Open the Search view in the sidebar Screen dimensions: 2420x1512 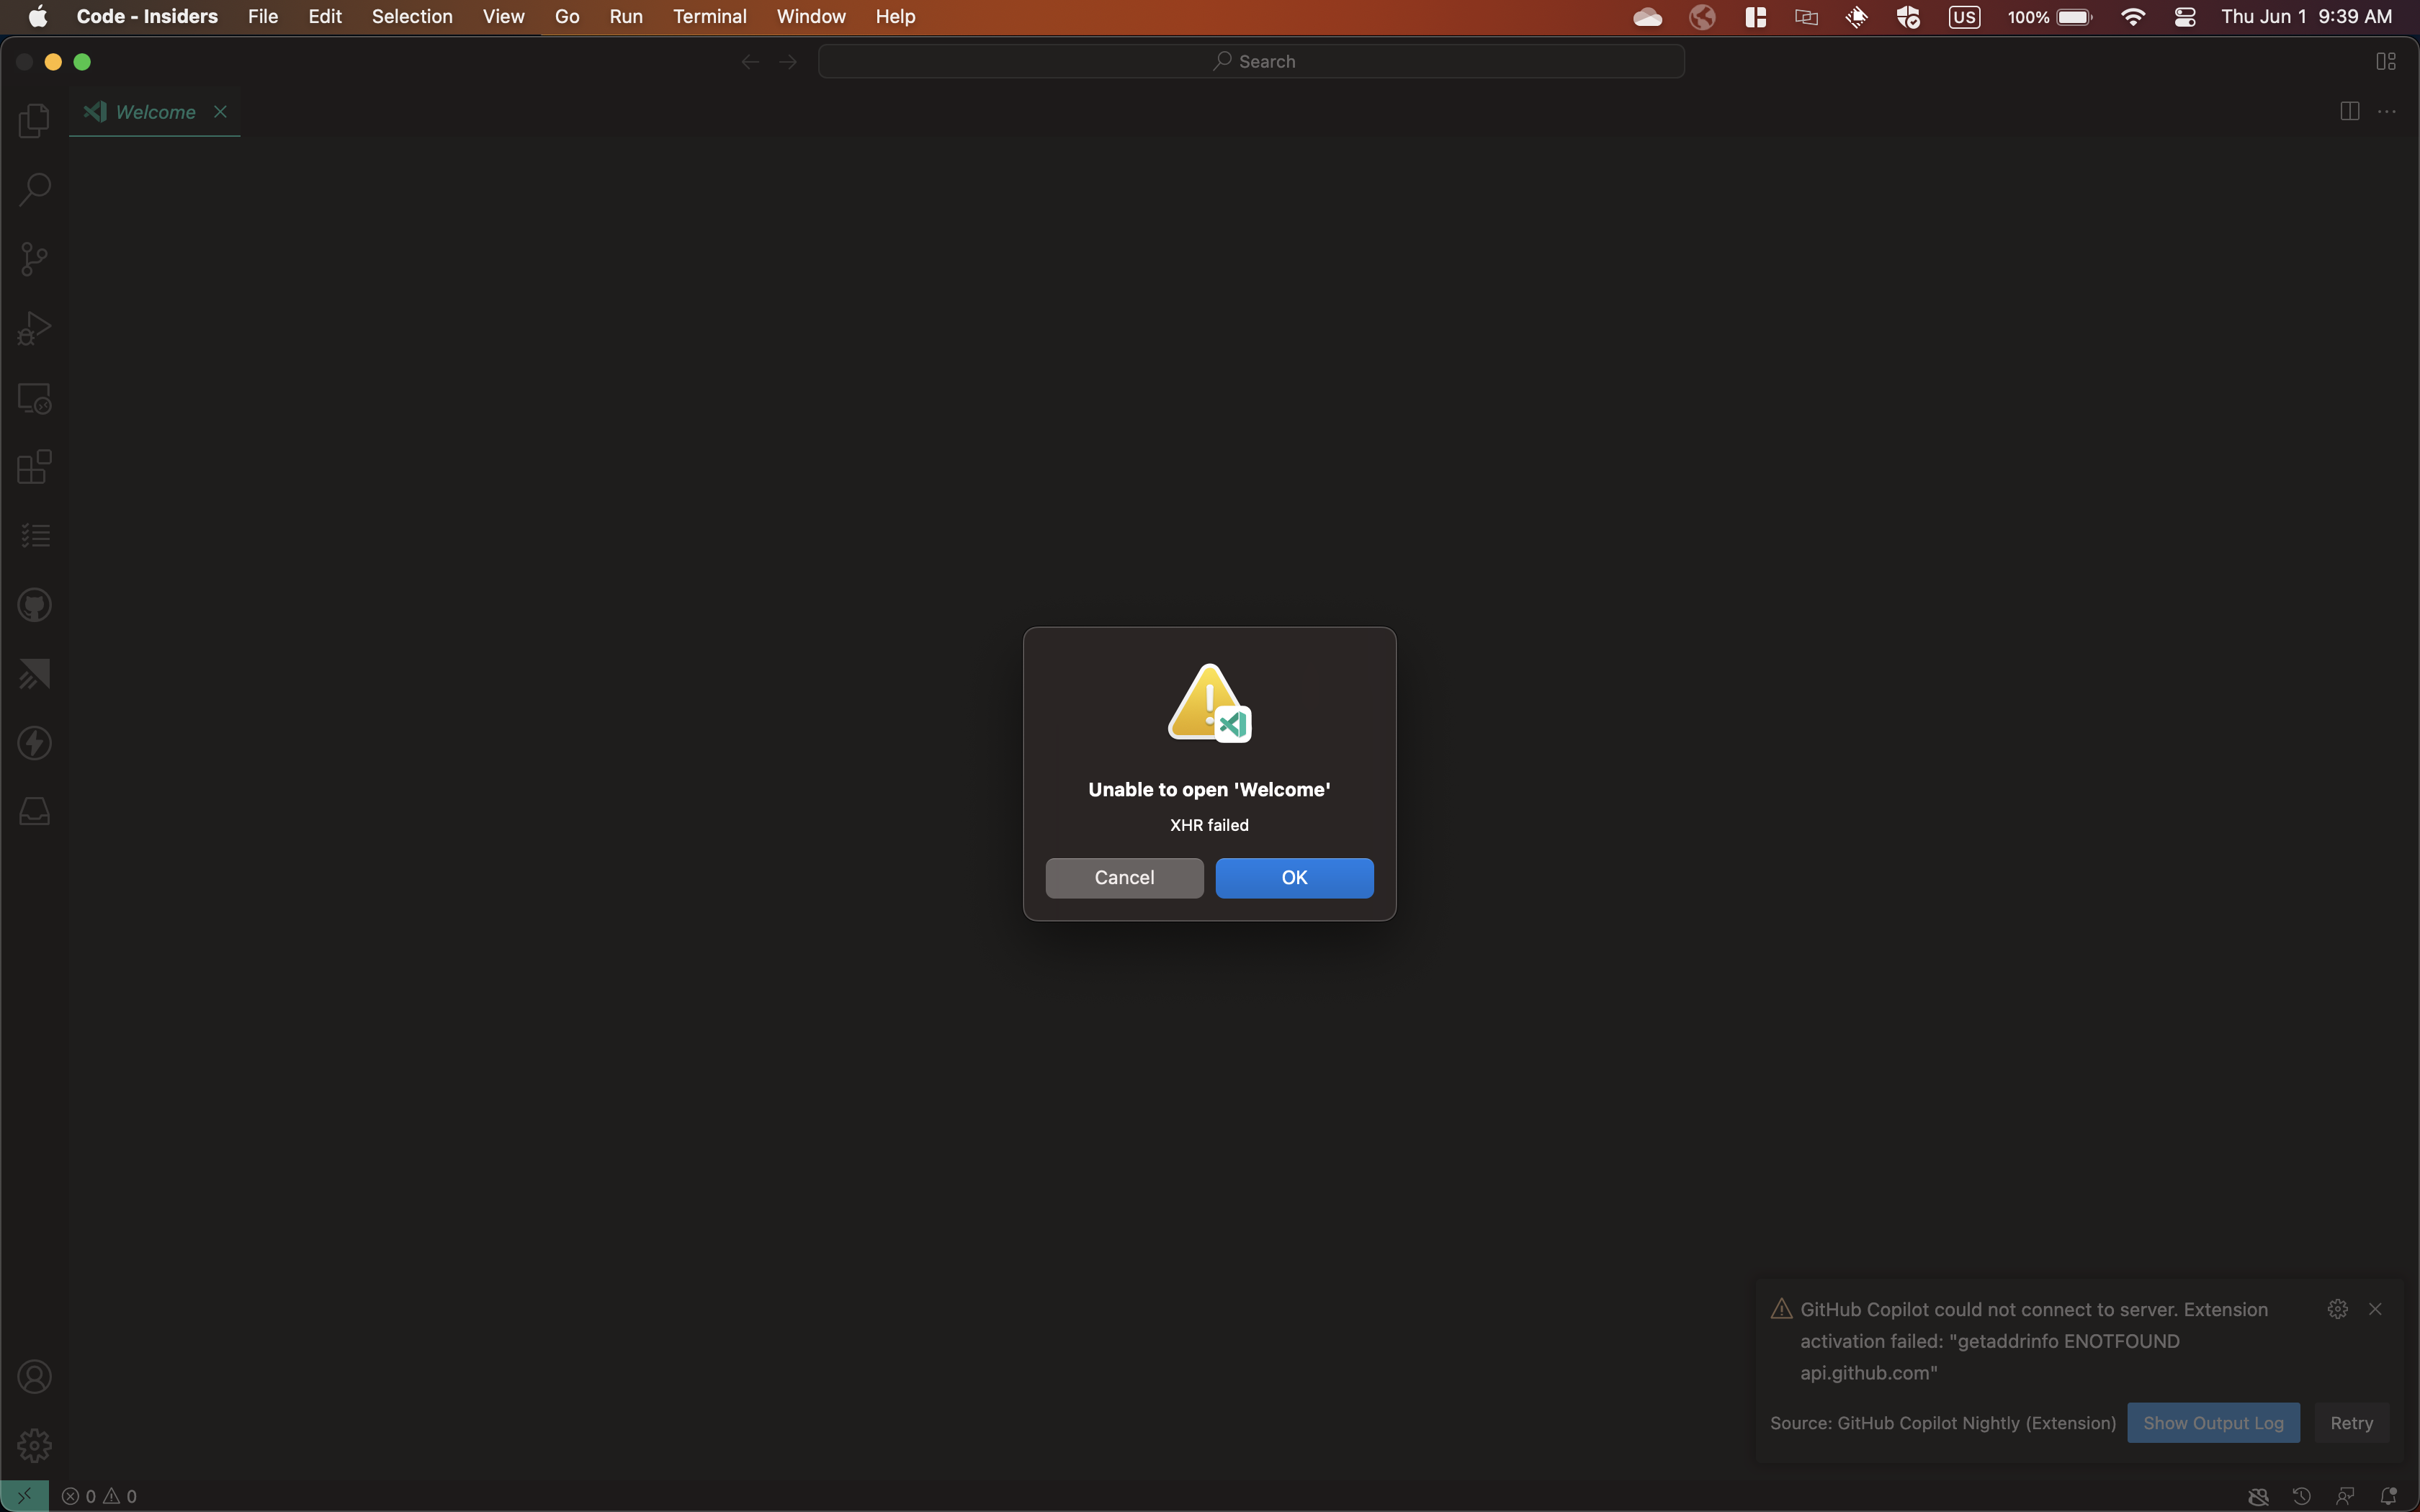point(33,188)
